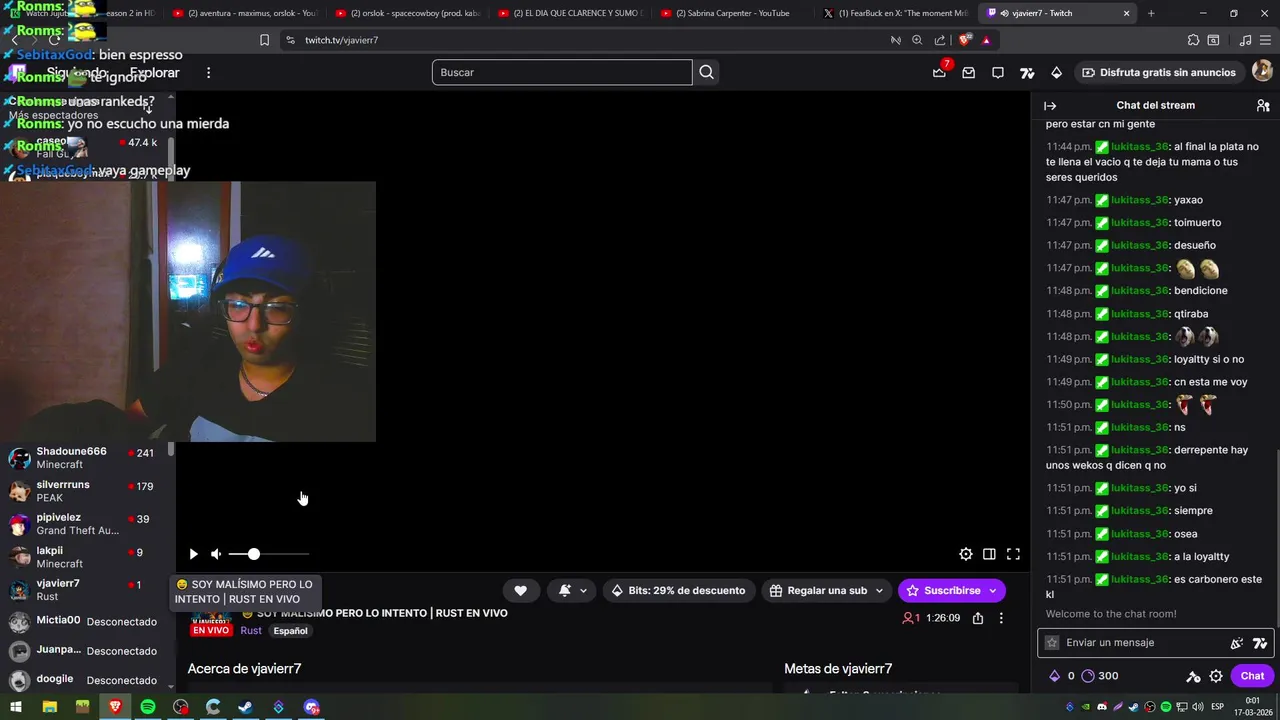Open offline doogile channel in the sidebar
Screen dimensions: 1280x720
88,679
